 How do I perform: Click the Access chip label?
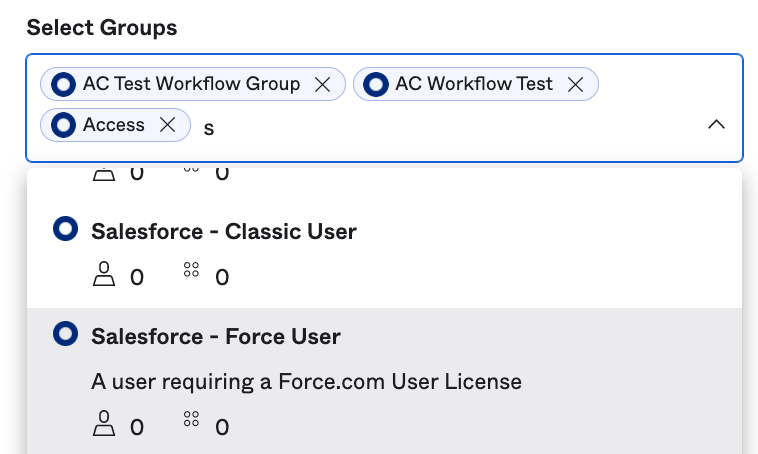pos(114,125)
